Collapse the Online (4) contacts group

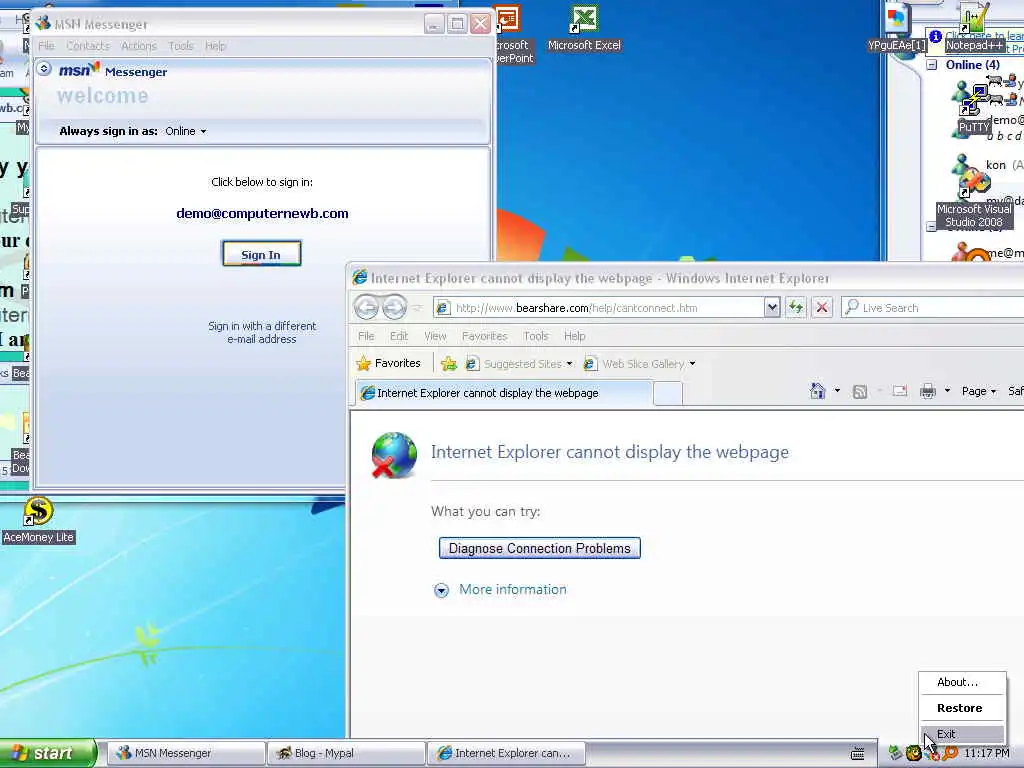click(x=932, y=65)
